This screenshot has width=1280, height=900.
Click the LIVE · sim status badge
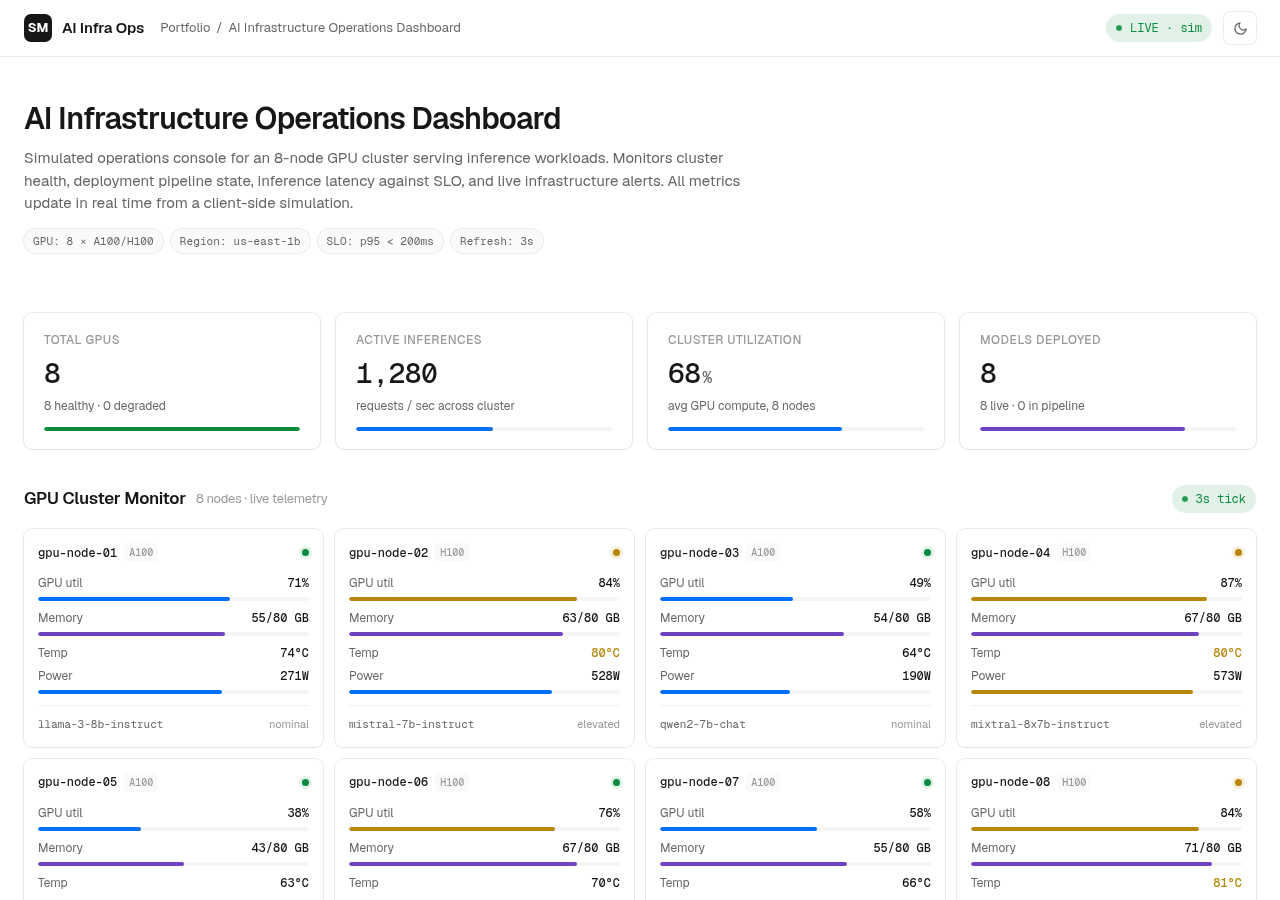(1158, 28)
